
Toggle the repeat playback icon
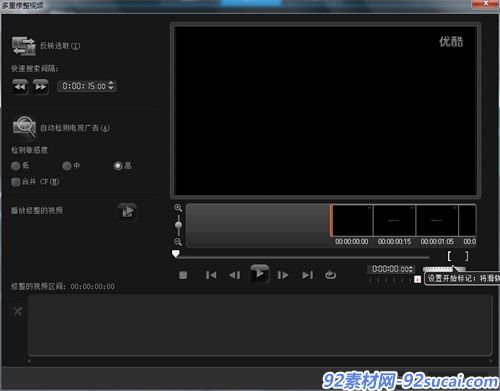[x=330, y=275]
